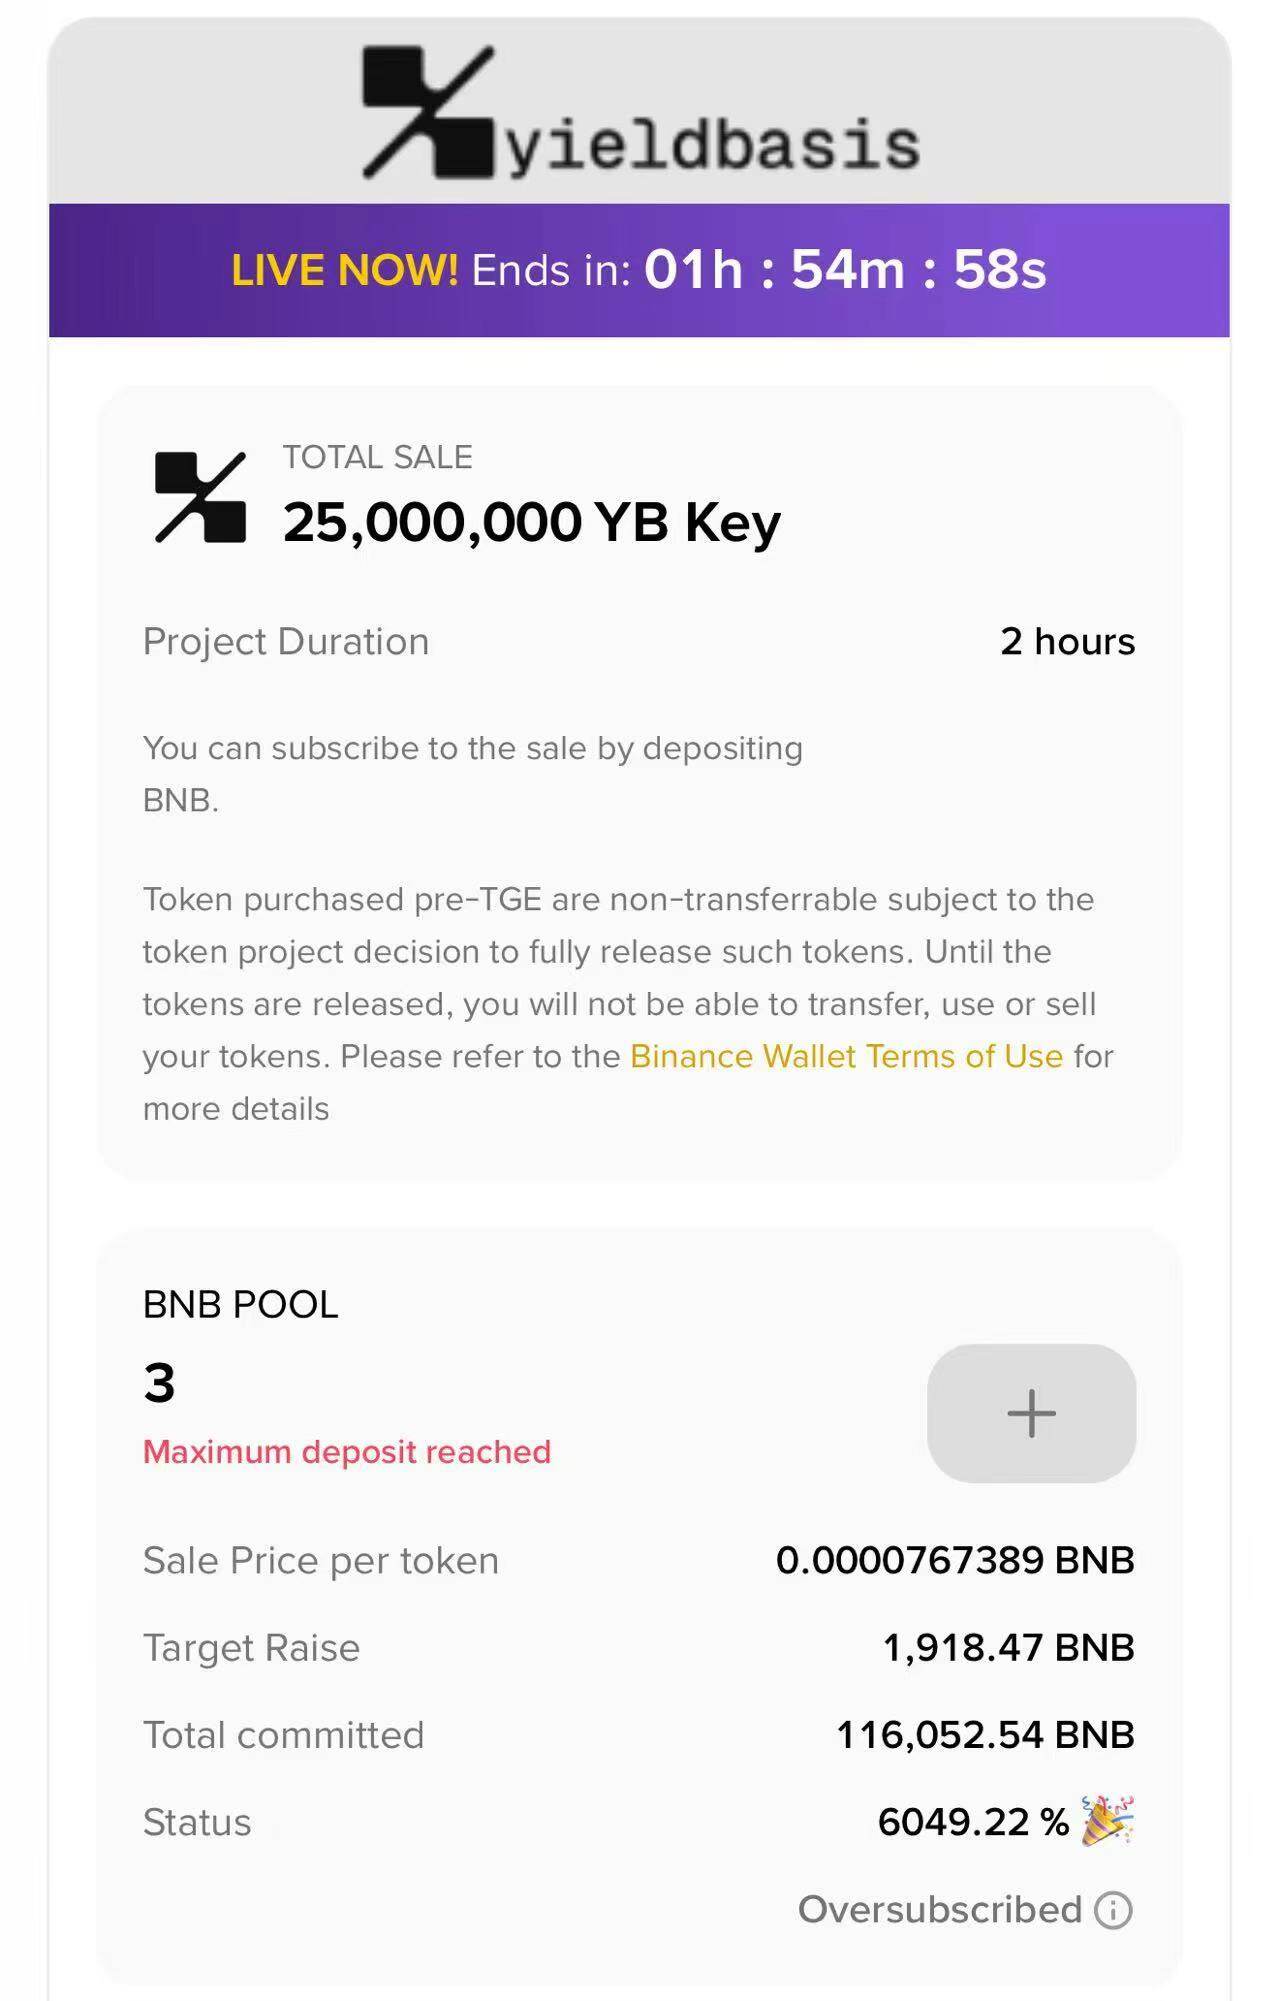
Task: Open the Binance Wallet Terms of Use link
Action: click(x=846, y=1057)
